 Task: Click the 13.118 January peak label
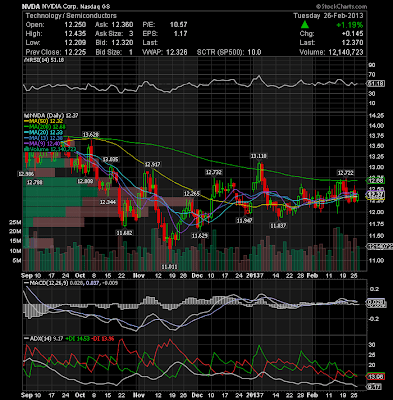coord(259,156)
